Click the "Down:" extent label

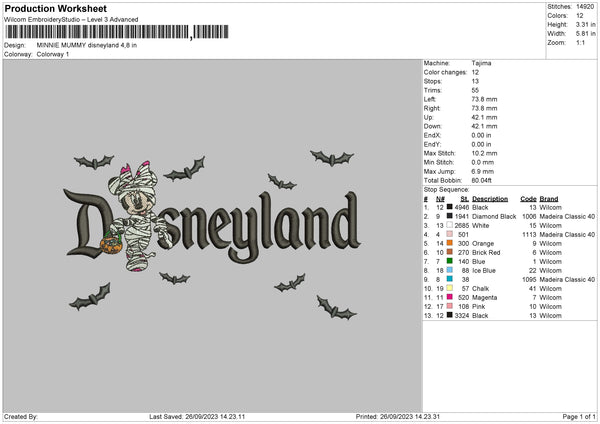432,126
